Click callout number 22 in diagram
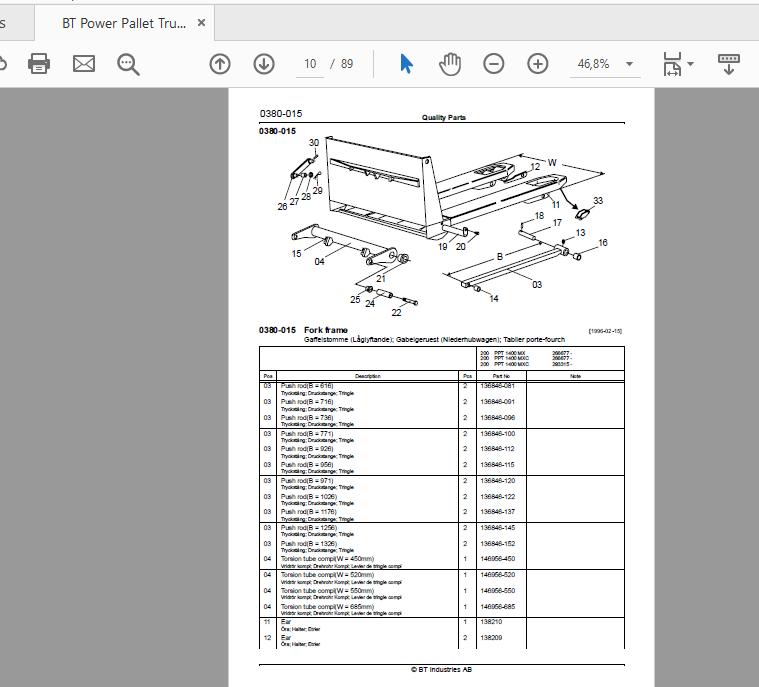This screenshot has height=687, width=759. (396, 313)
